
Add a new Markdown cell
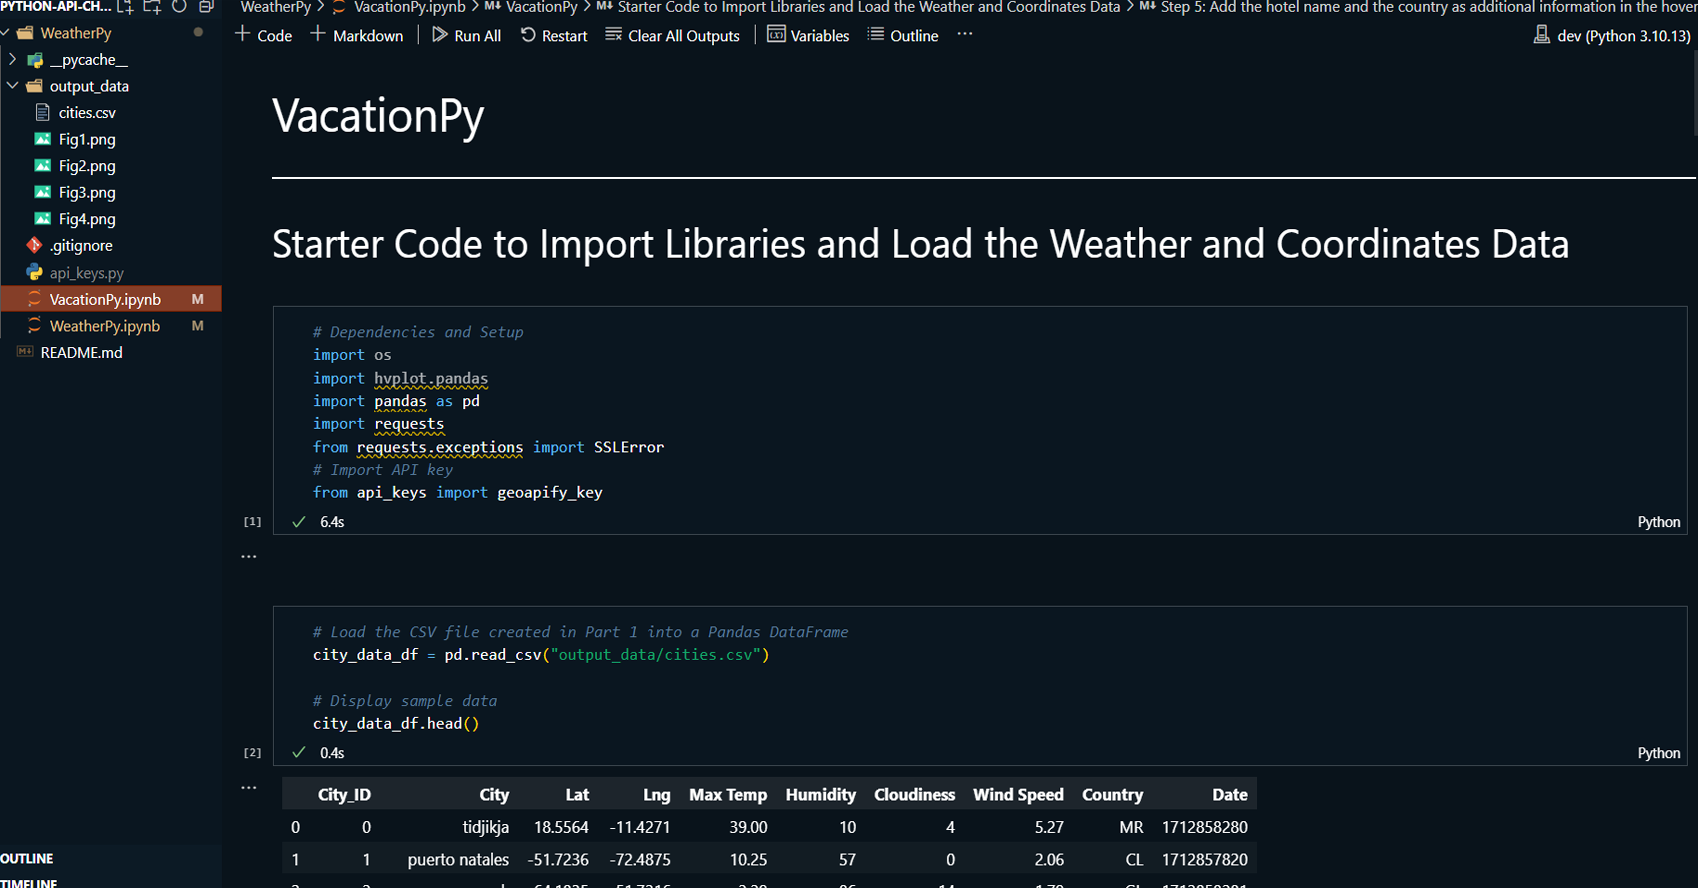[x=357, y=35]
